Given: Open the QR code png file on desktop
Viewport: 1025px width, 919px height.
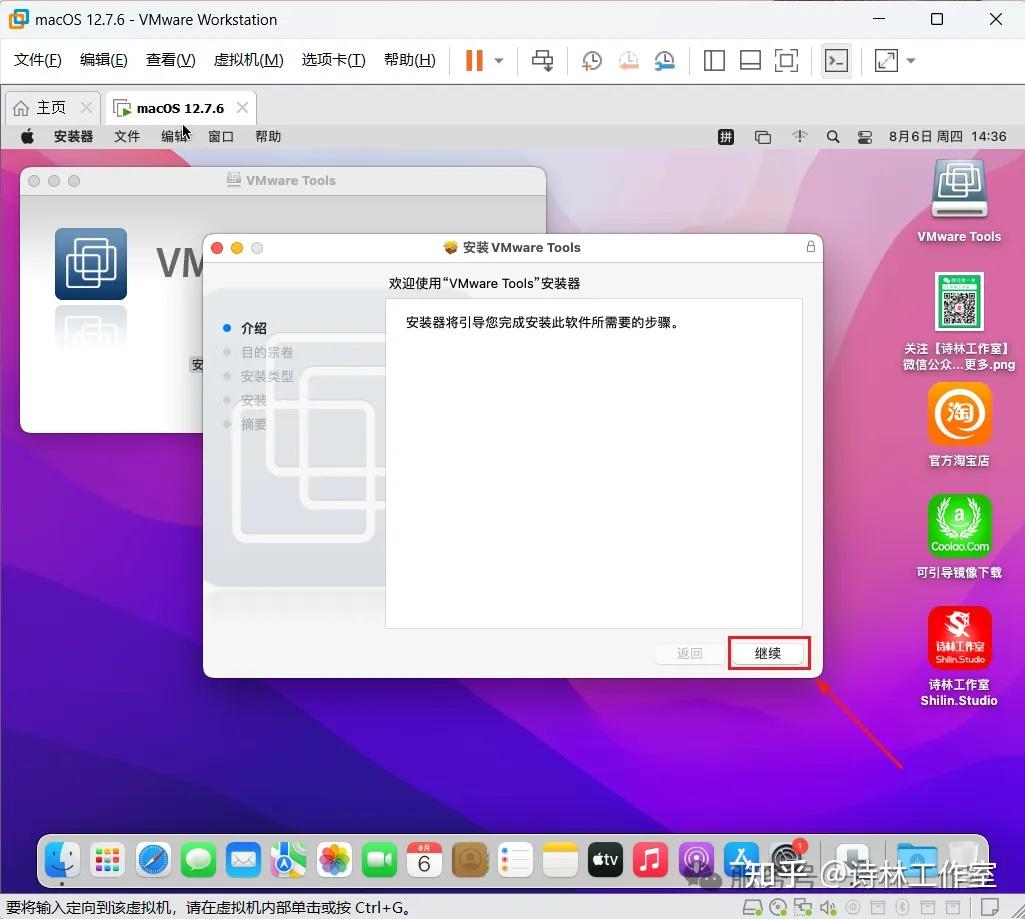Looking at the screenshot, I should [959, 322].
